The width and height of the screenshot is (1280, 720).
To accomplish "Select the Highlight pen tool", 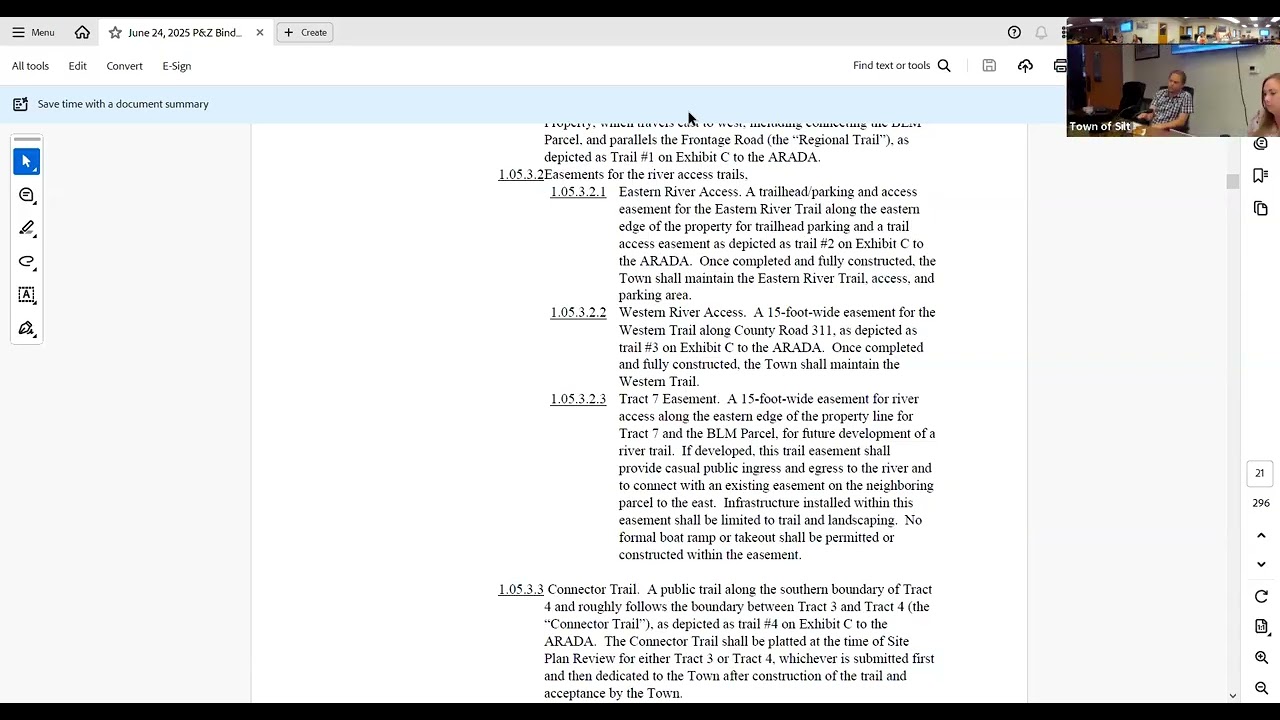I will click(27, 228).
